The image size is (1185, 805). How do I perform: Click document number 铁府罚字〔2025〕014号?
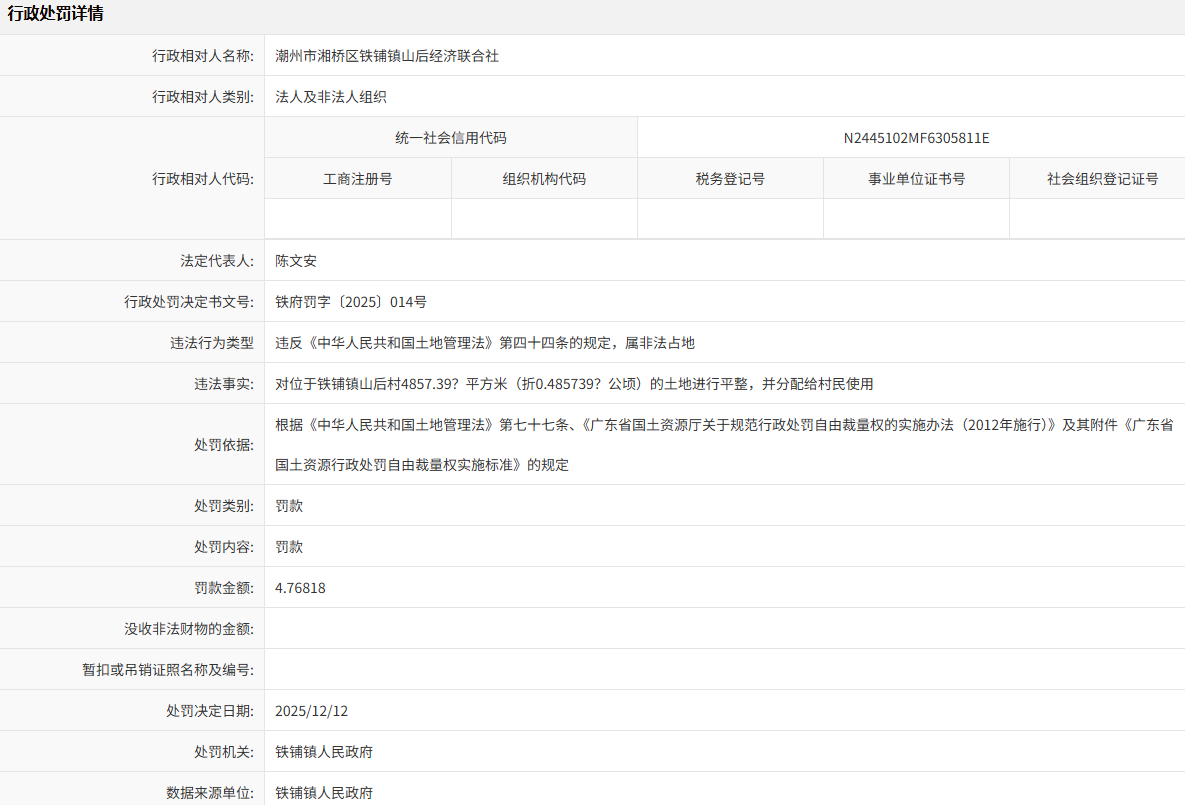tap(351, 302)
